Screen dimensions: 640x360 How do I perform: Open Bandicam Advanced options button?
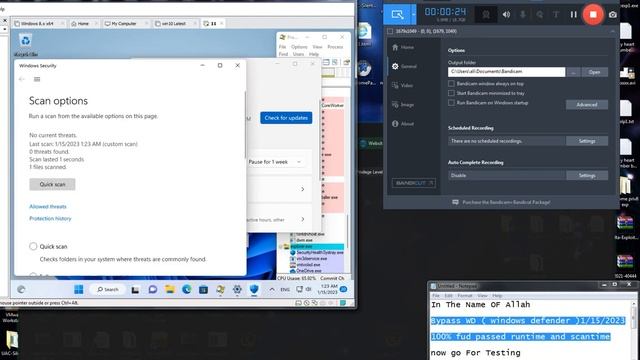tap(587, 105)
